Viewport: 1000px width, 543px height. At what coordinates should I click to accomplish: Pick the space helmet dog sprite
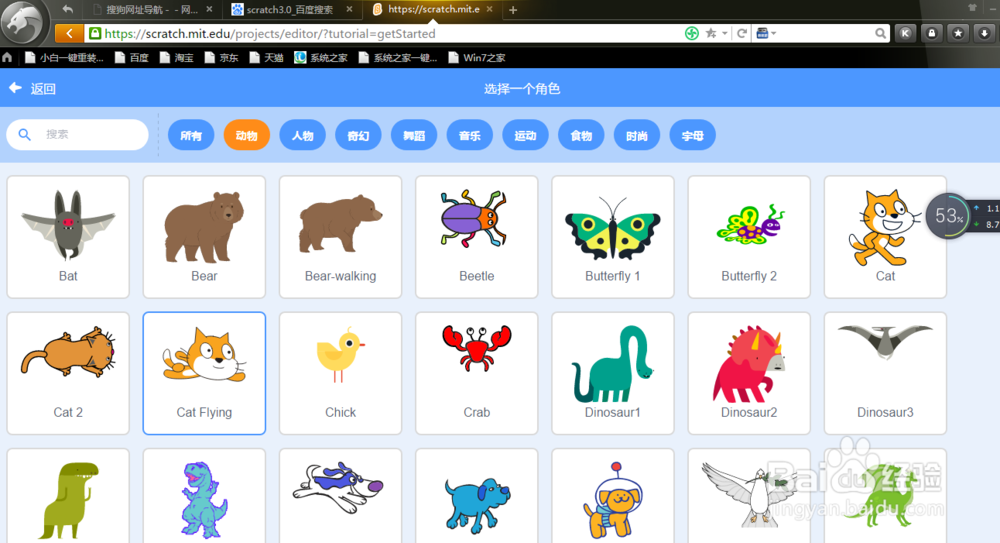[x=613, y=496]
